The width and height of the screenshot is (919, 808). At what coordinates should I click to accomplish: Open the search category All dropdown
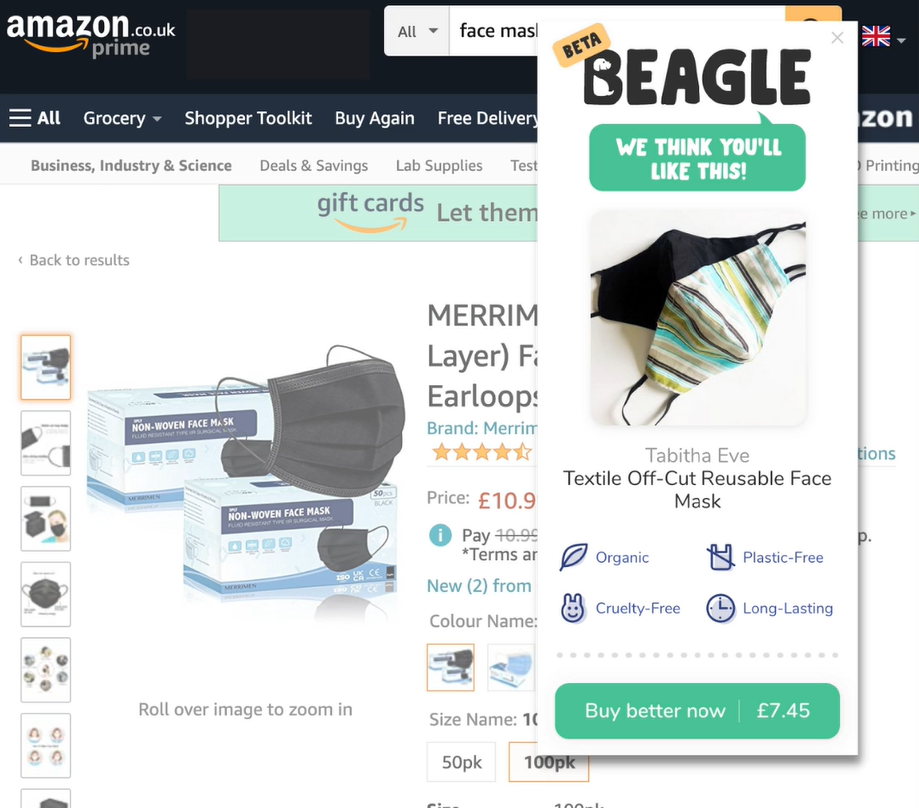(x=417, y=31)
